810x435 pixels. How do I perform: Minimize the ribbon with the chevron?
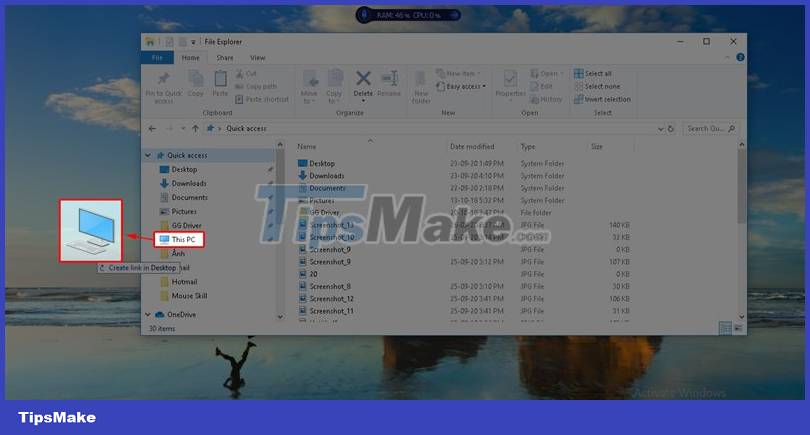point(727,57)
